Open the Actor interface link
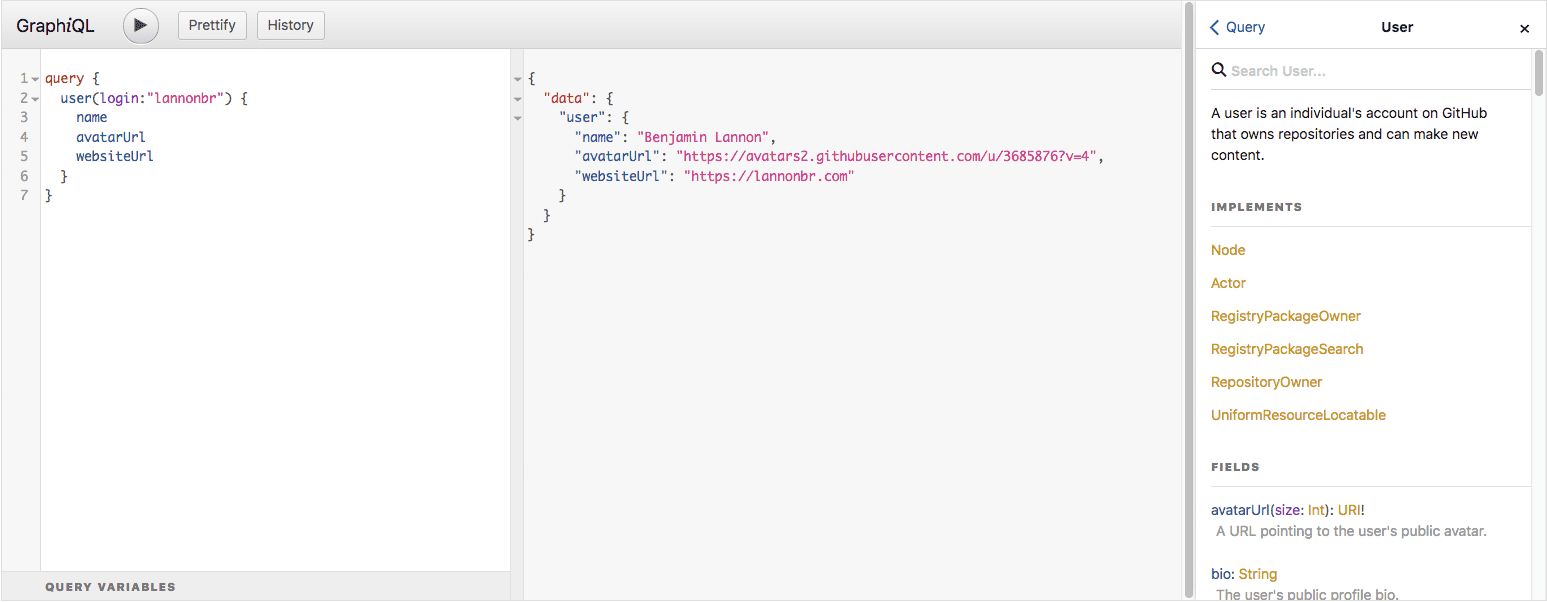 coord(1228,283)
